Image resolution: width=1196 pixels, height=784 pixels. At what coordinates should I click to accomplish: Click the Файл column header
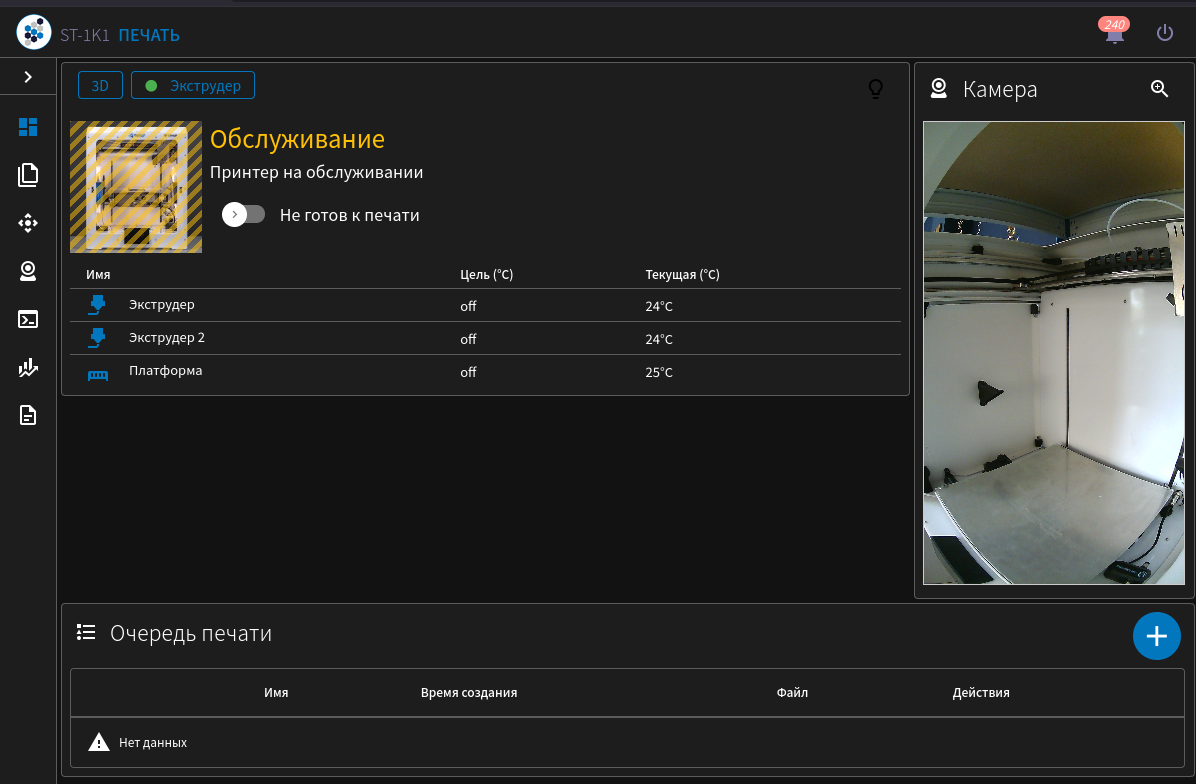pyautogui.click(x=793, y=692)
